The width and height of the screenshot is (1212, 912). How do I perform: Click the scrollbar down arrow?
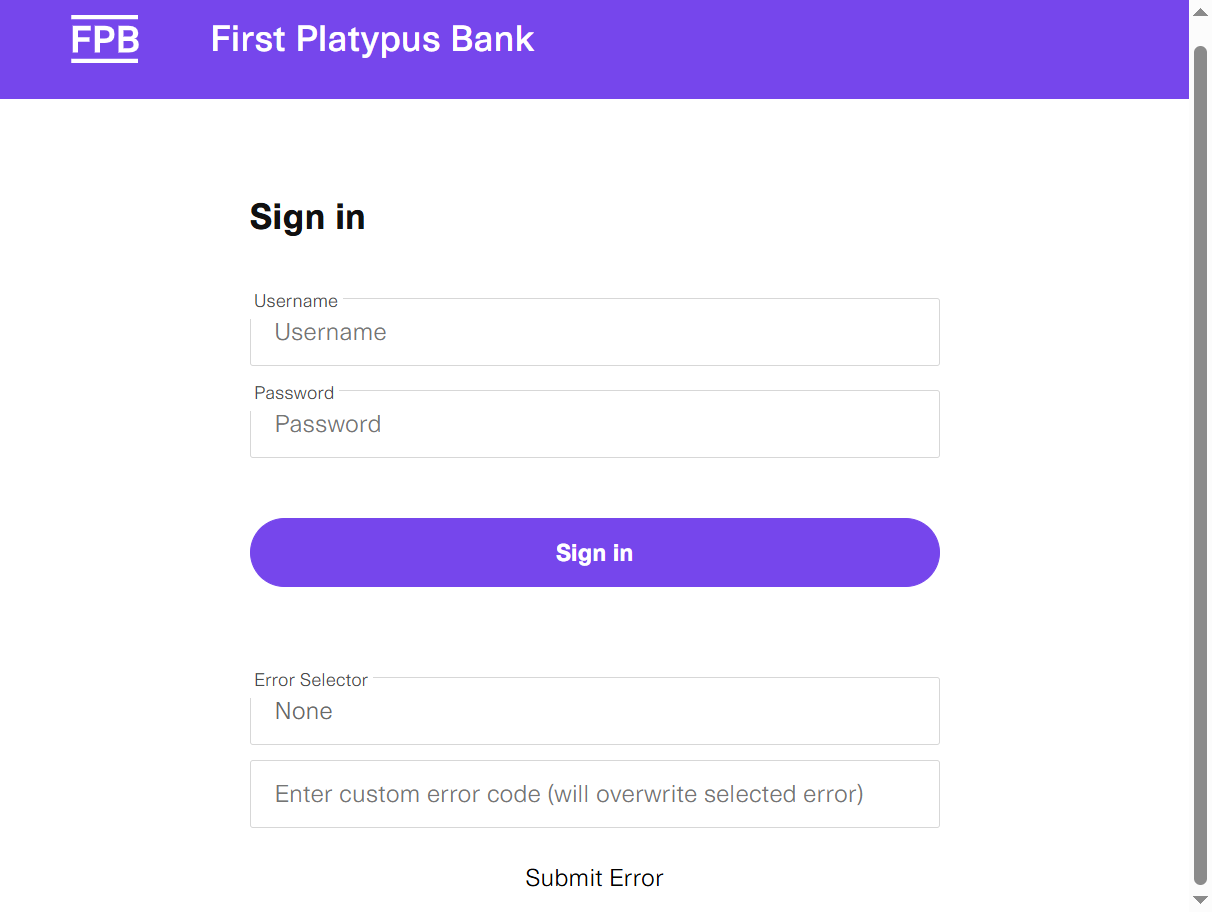point(1200,901)
